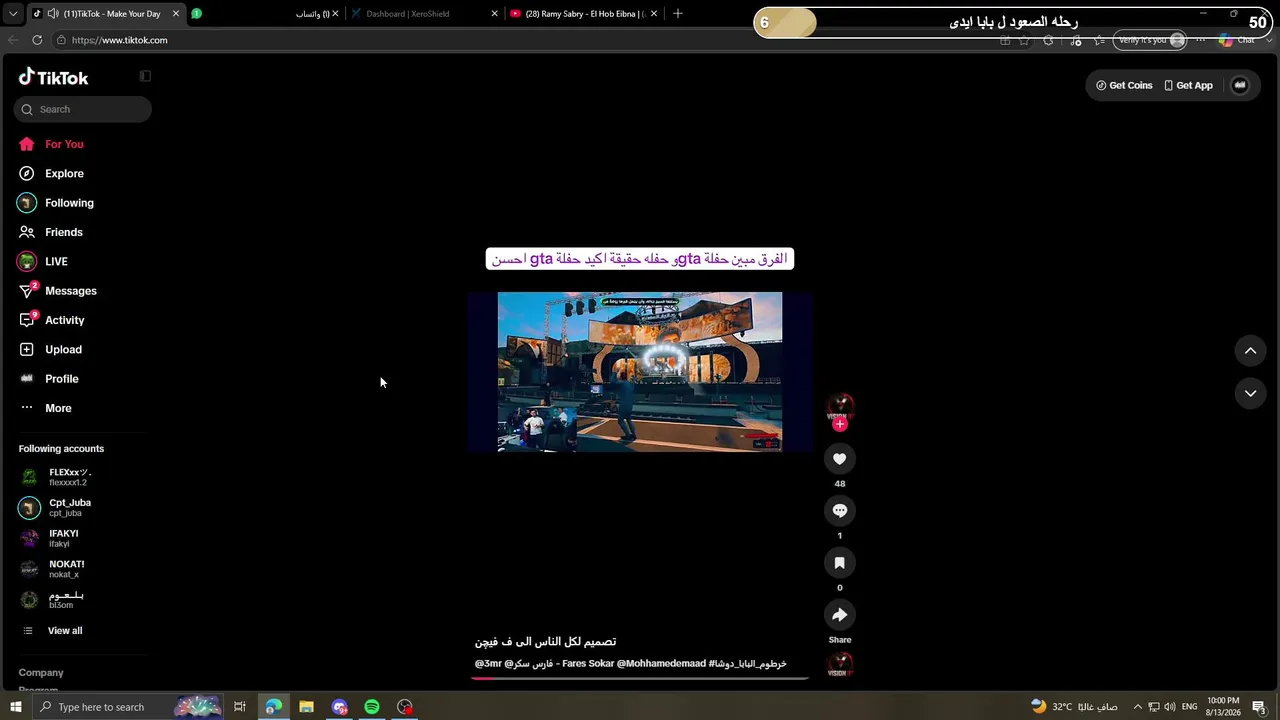Open Spotify from the taskbar
Image resolution: width=1280 pixels, height=720 pixels.
(x=372, y=707)
